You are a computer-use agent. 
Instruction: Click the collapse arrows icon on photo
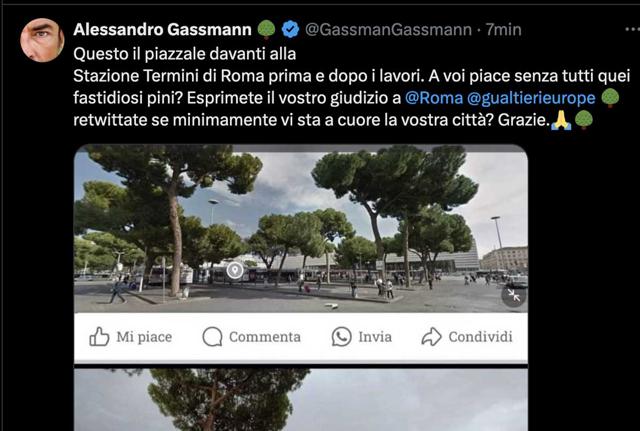coord(513,295)
